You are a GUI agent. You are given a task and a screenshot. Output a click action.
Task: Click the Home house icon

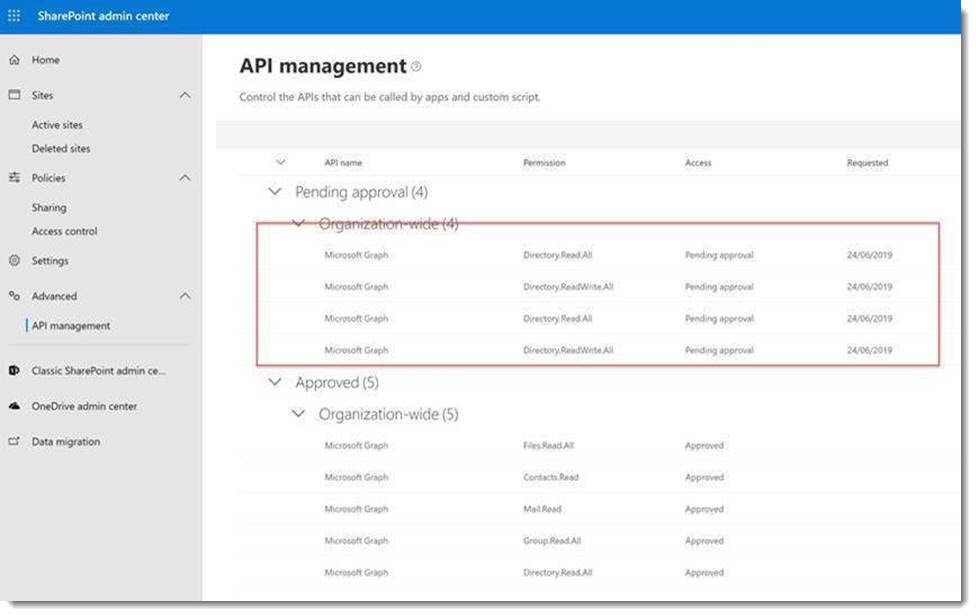coord(14,60)
